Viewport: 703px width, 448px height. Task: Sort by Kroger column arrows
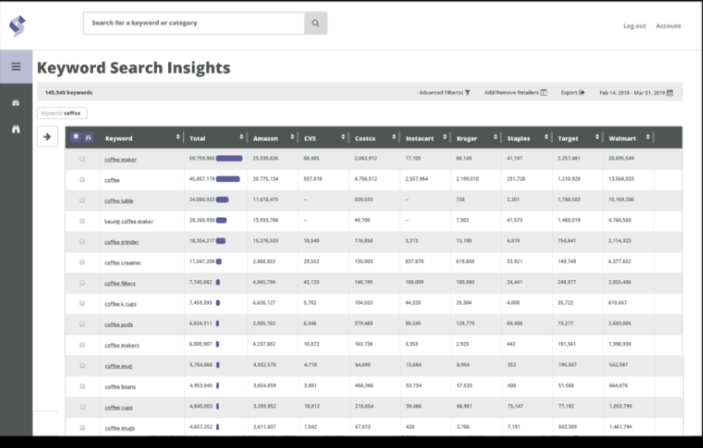(x=495, y=137)
